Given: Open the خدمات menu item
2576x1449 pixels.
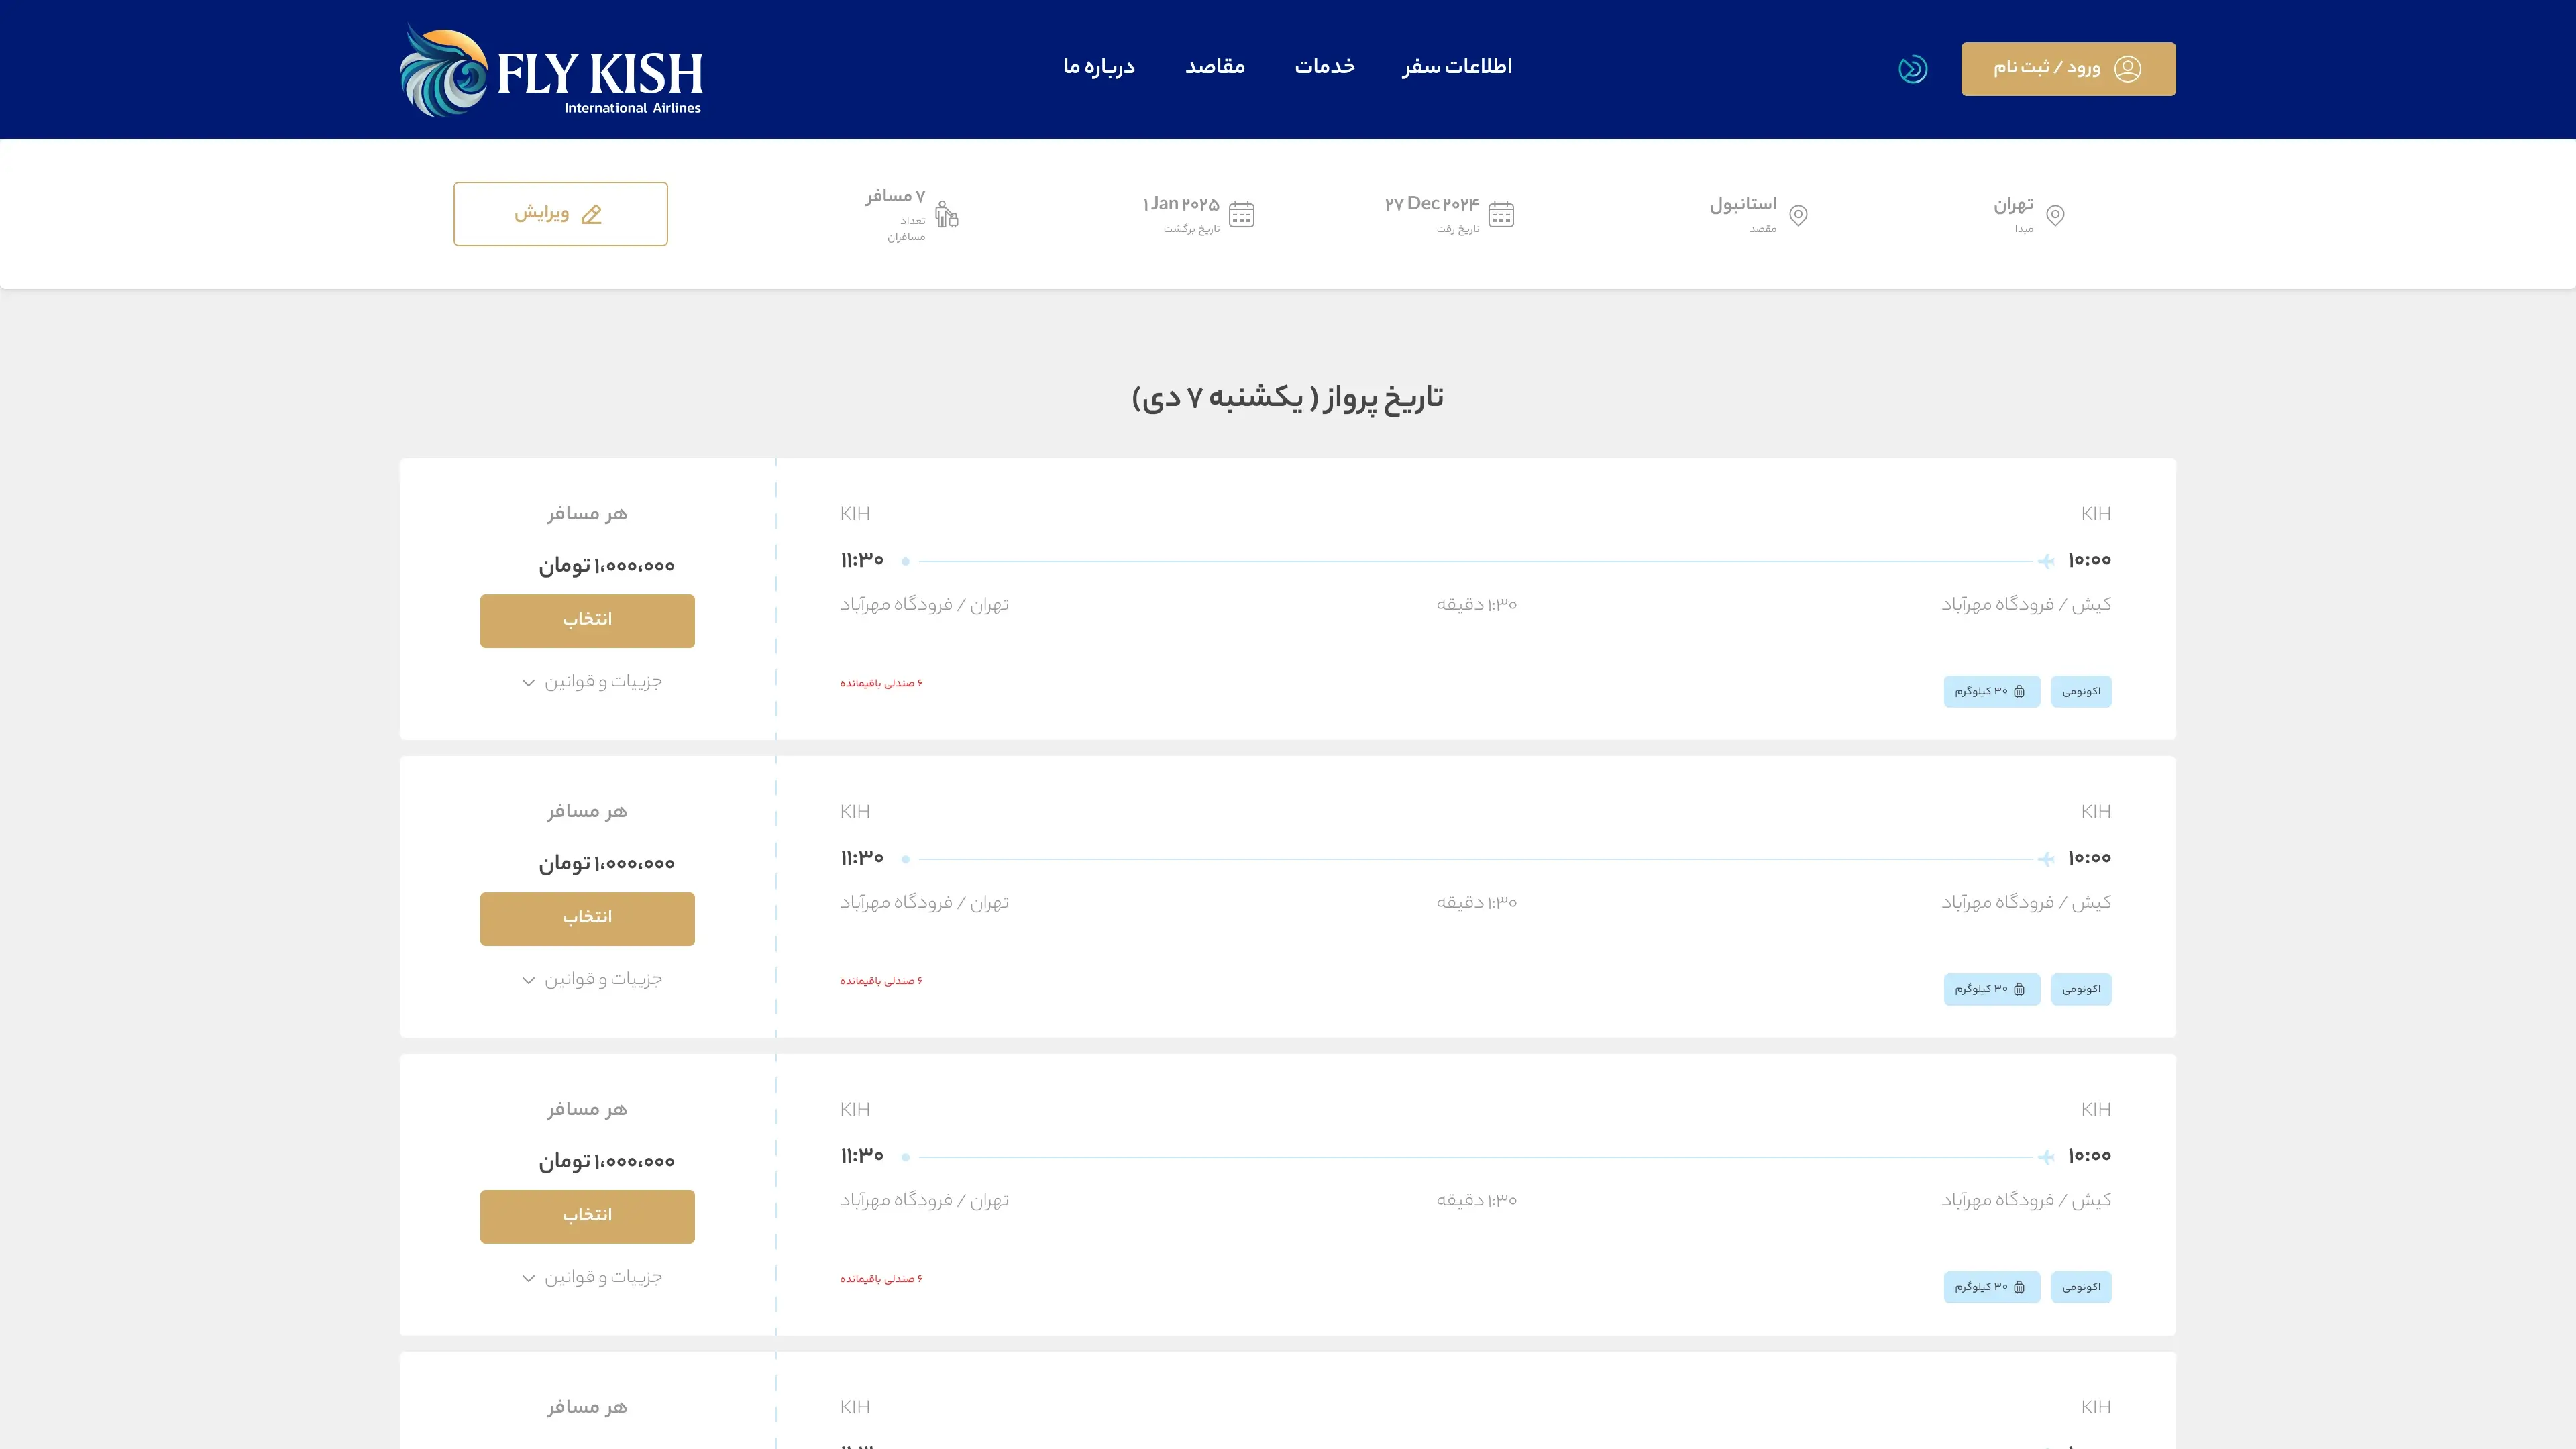Looking at the screenshot, I should coord(1325,67).
